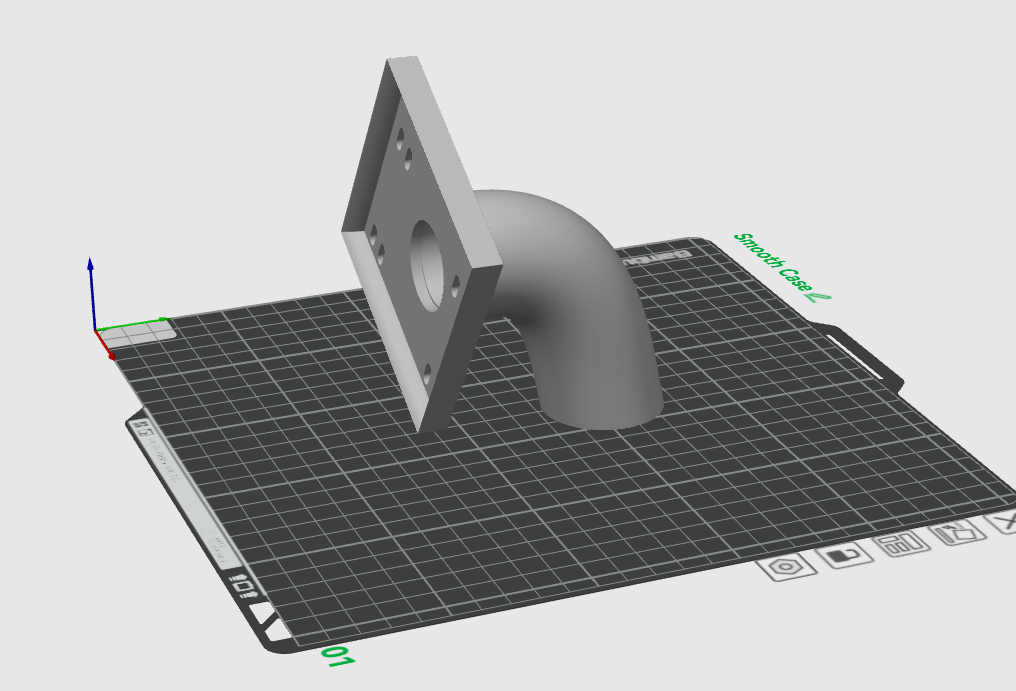This screenshot has width=1016, height=691.
Task: Click the green "01" plate number
Action: pyautogui.click(x=339, y=656)
